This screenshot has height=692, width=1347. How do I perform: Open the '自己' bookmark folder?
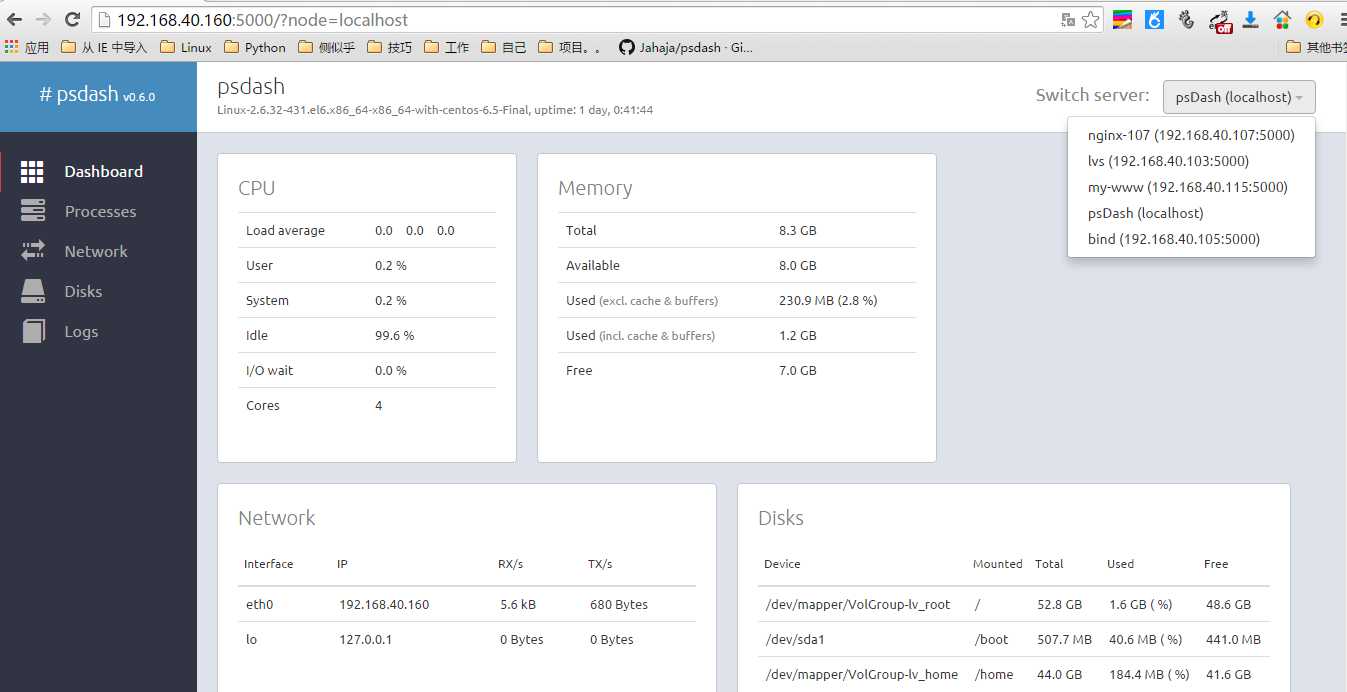[x=504, y=47]
